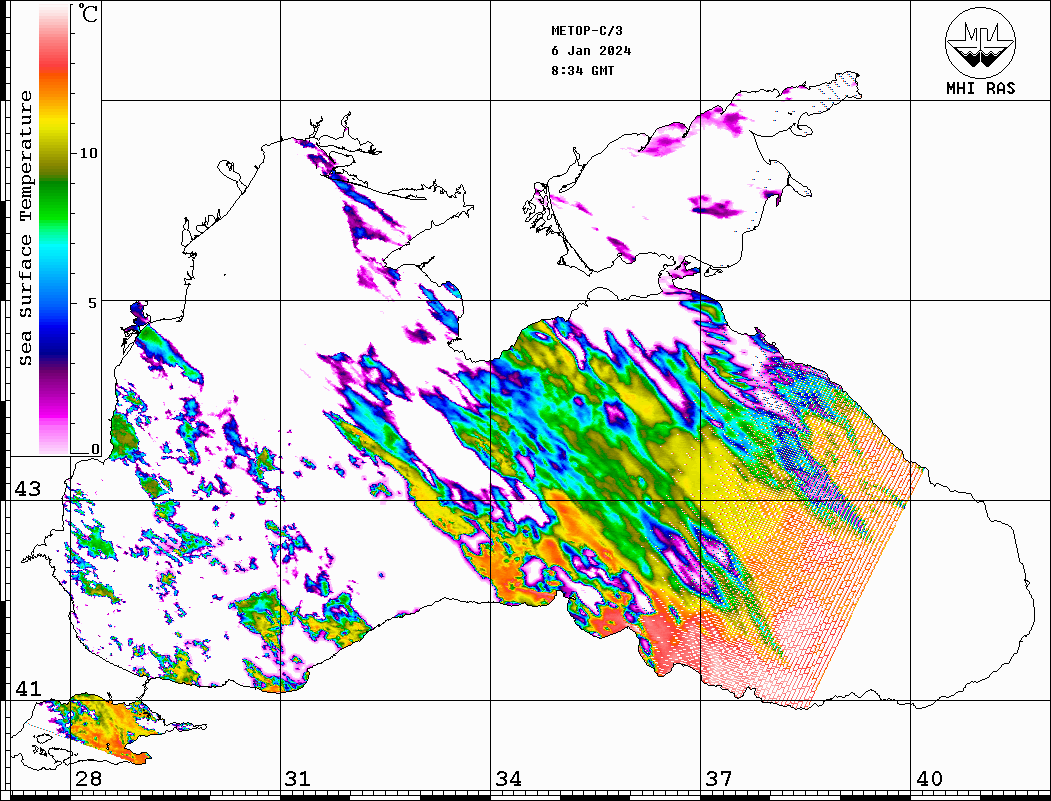Click the "0" tick on temperature scale
This screenshot has width=1051, height=801.
pos(95,449)
